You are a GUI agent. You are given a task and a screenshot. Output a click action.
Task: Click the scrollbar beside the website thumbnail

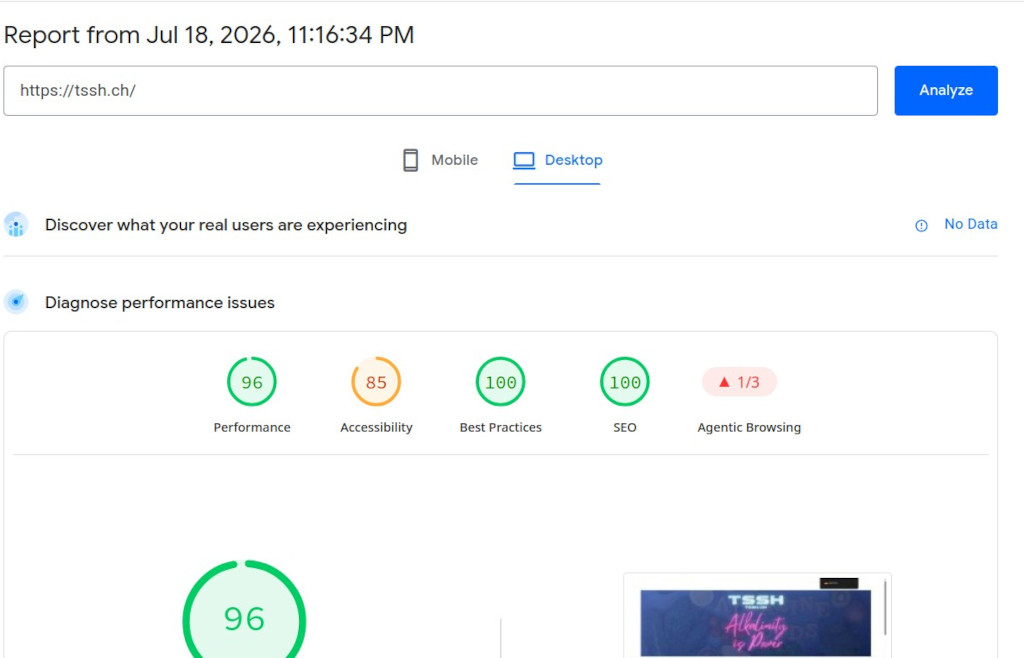(885, 608)
